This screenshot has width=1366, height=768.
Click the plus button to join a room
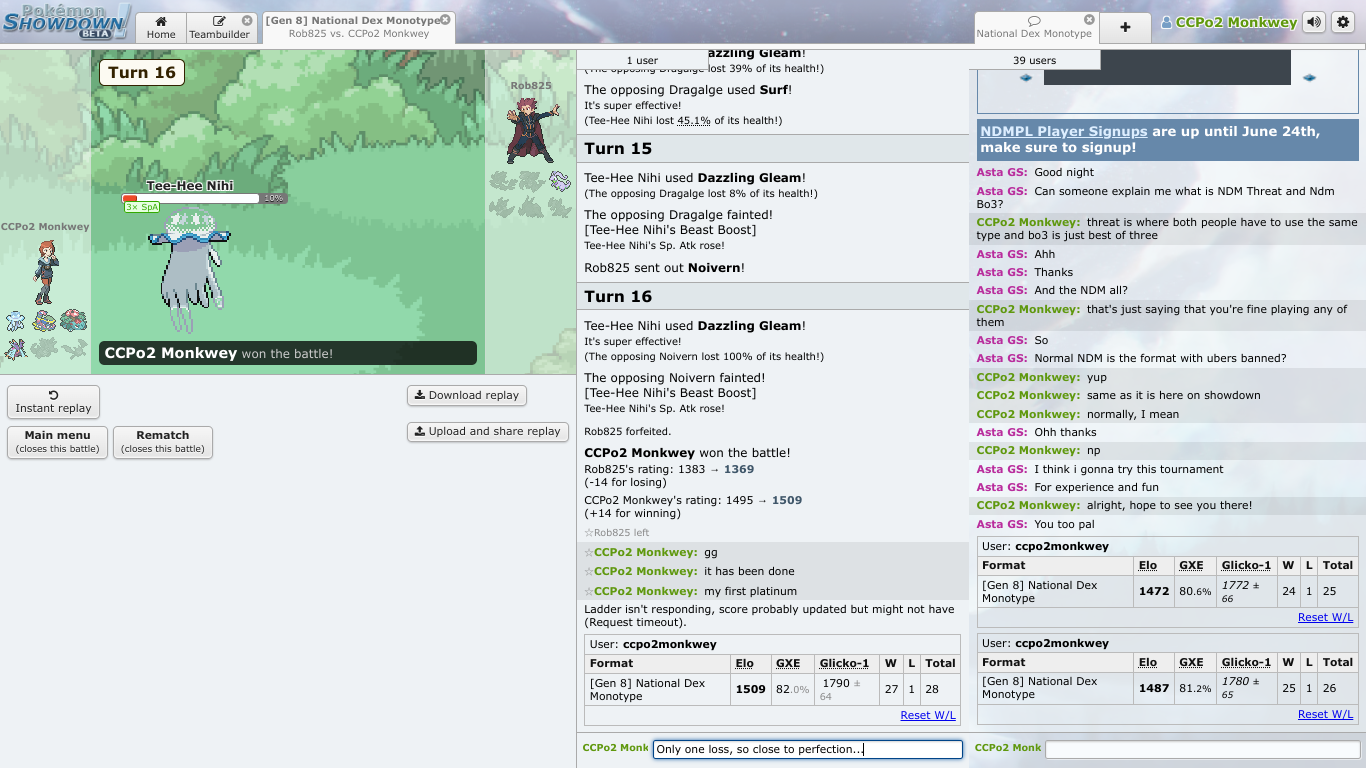[x=1125, y=28]
